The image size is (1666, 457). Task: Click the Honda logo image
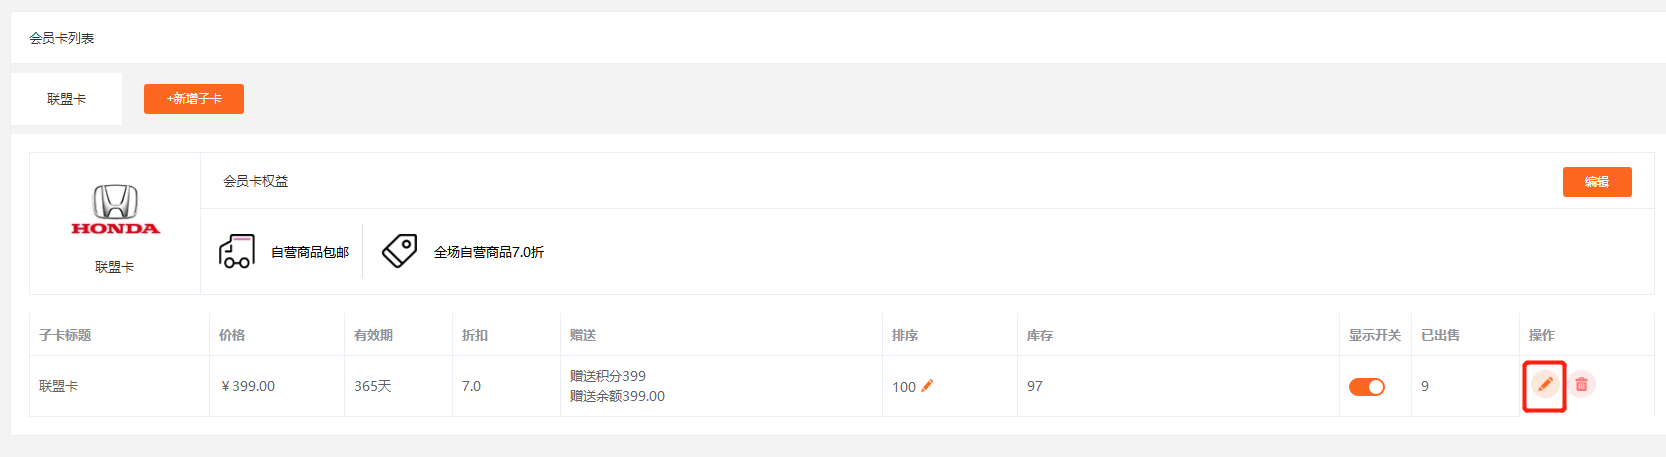[115, 210]
